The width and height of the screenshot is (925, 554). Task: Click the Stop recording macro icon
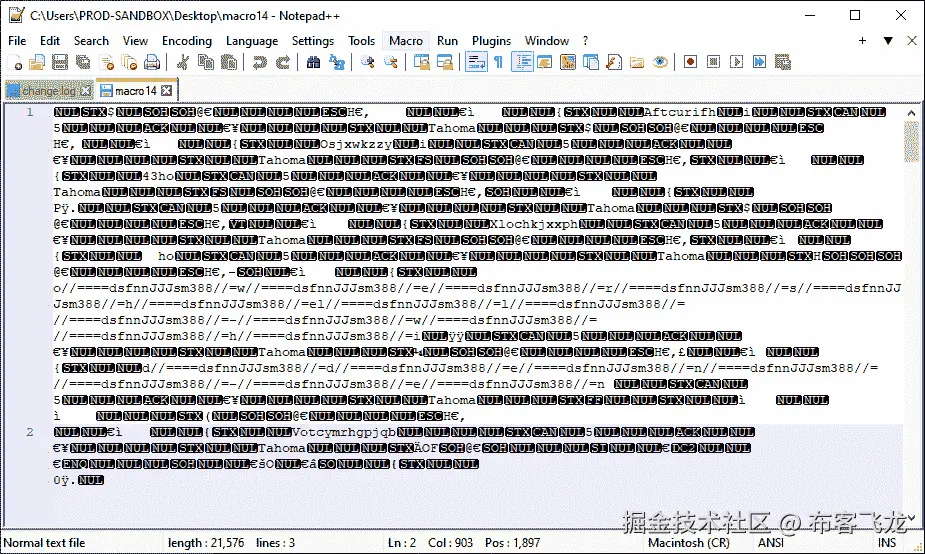point(713,62)
